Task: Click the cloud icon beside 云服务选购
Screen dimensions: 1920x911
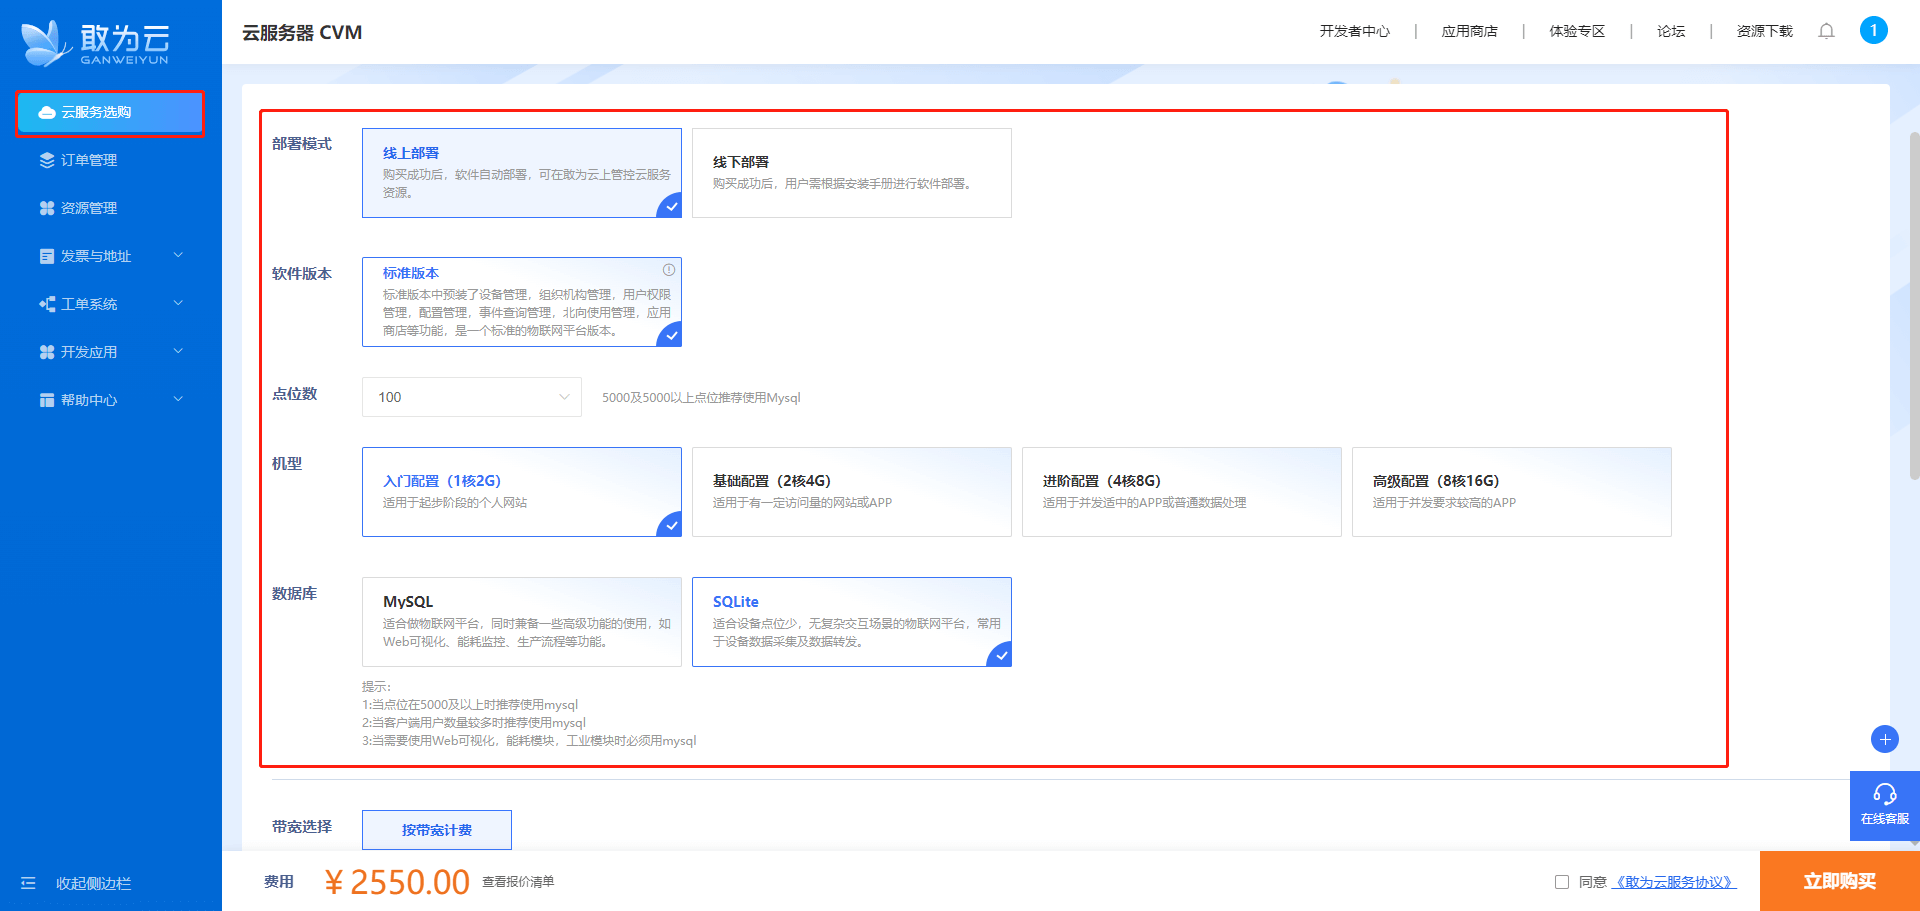Action: [47, 113]
